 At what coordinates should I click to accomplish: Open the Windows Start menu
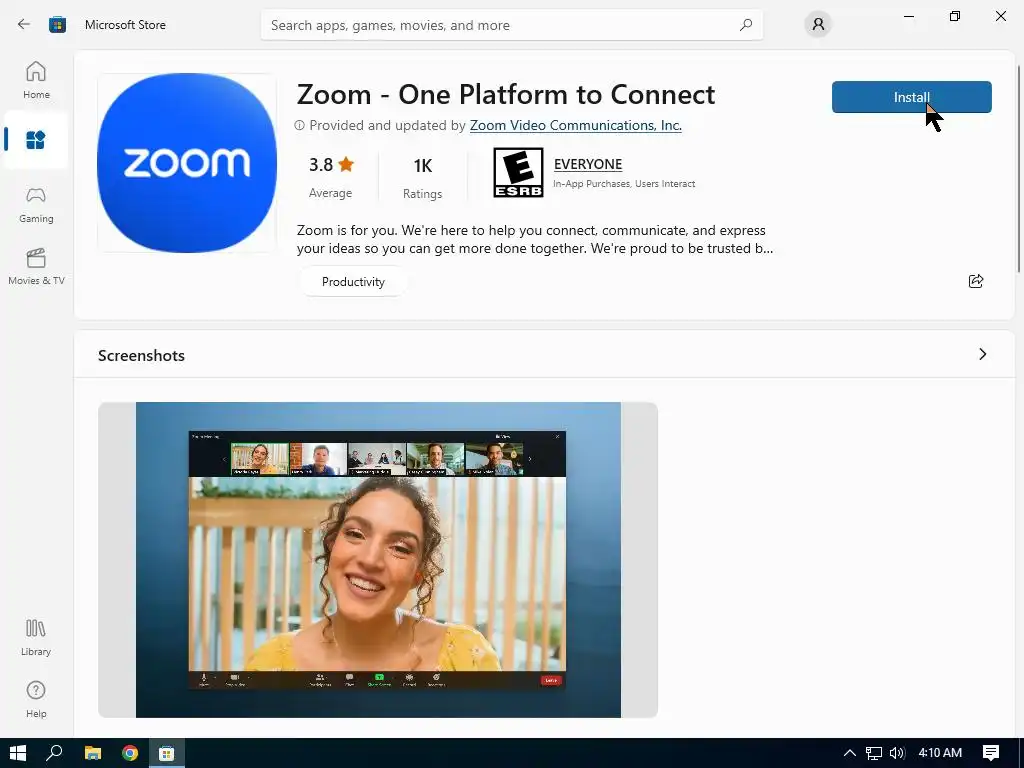[x=18, y=753]
